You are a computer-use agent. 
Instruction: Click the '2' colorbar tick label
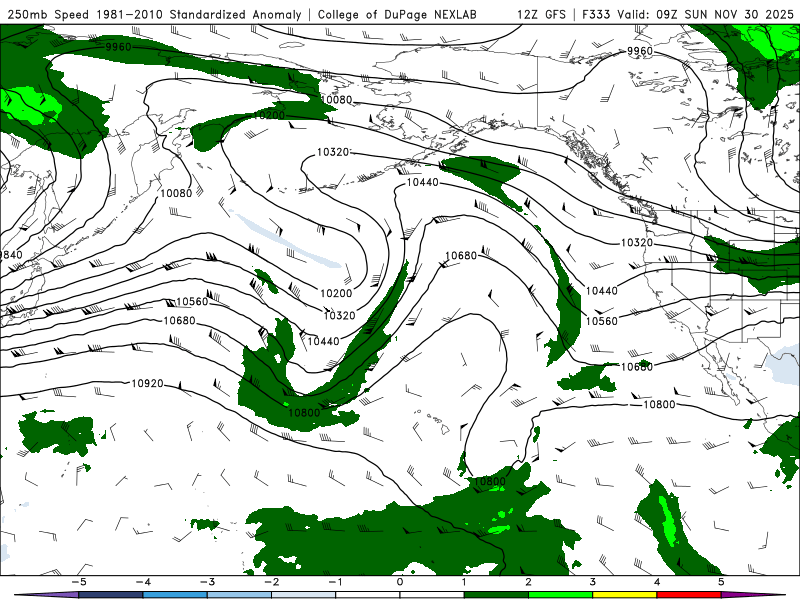click(529, 582)
